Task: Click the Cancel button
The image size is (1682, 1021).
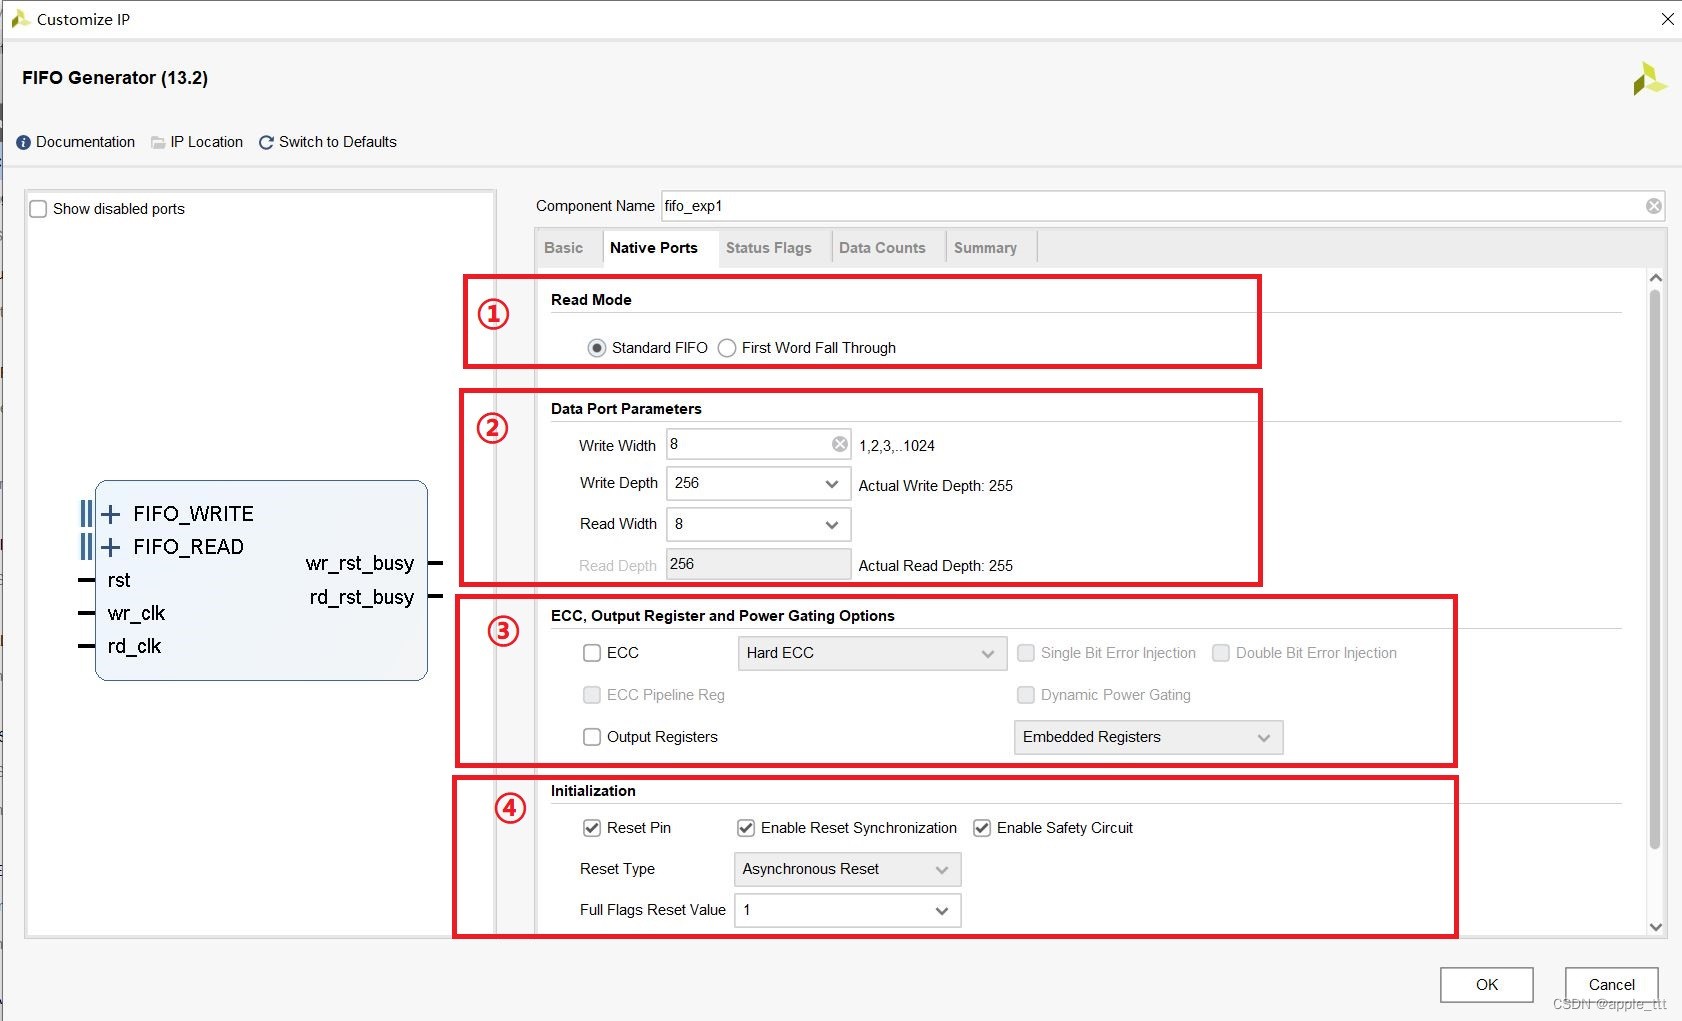Action: pos(1612,985)
